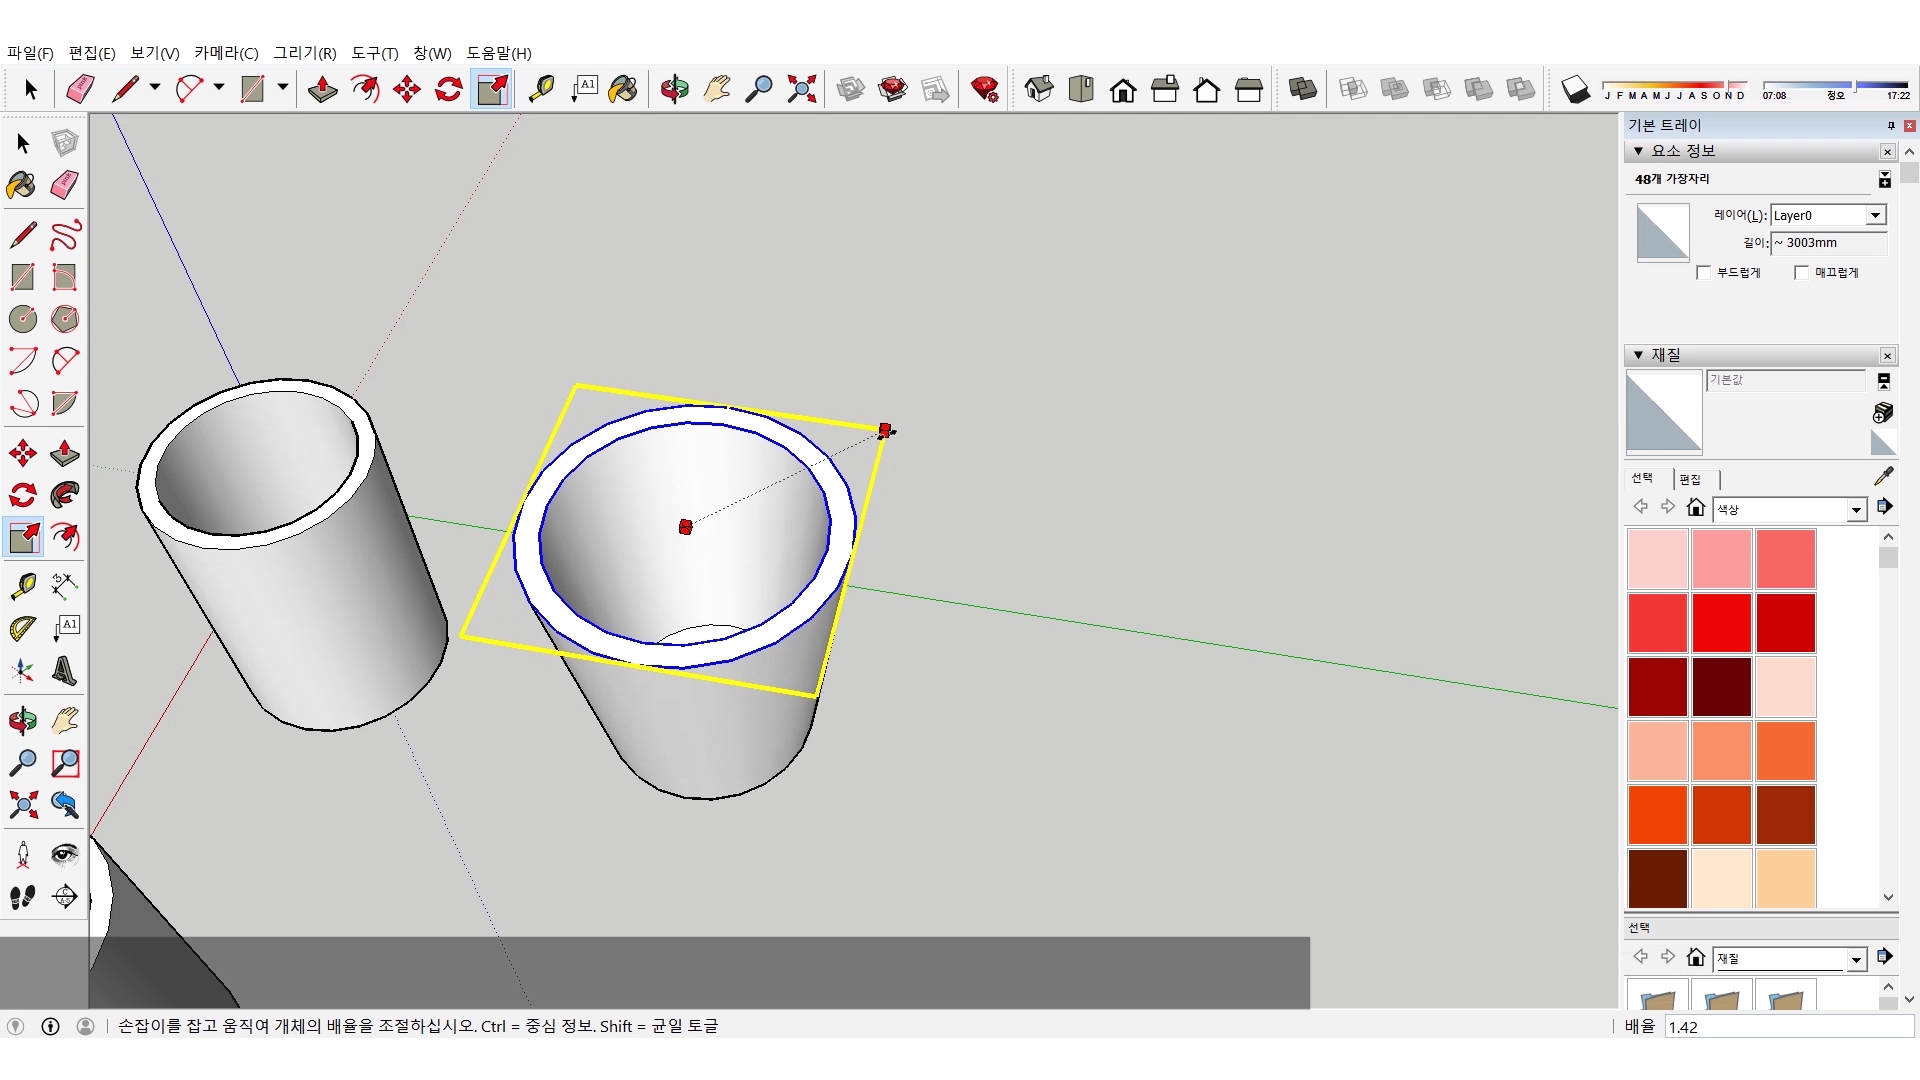The width and height of the screenshot is (1920, 1080).
Task: Enable the 부드럽게 checkbox
Action: click(1704, 273)
